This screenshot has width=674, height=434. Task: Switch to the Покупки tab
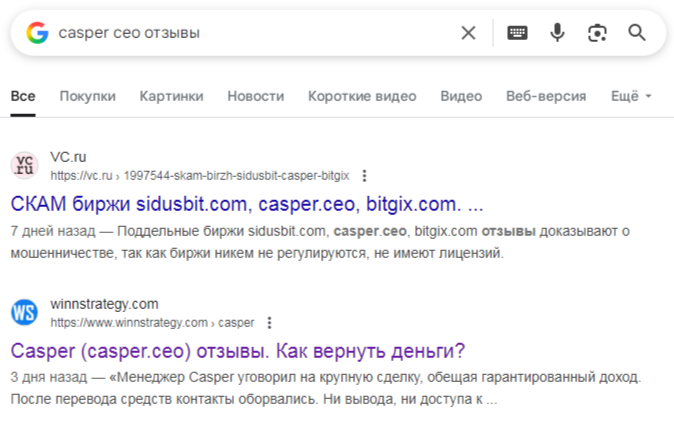click(x=87, y=96)
